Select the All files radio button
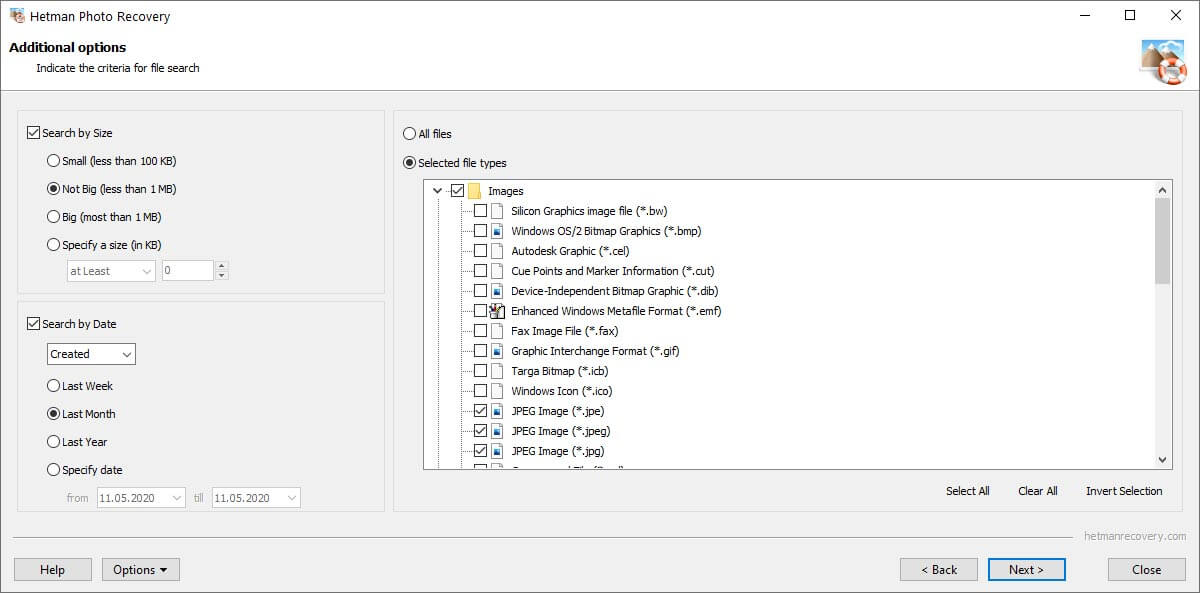The image size is (1200, 593). (410, 134)
